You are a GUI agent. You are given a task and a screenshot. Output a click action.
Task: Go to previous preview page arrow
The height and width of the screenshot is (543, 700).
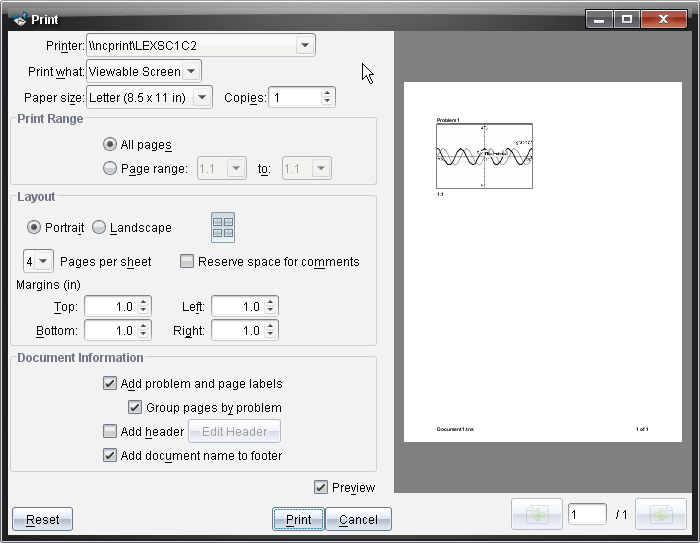536,514
